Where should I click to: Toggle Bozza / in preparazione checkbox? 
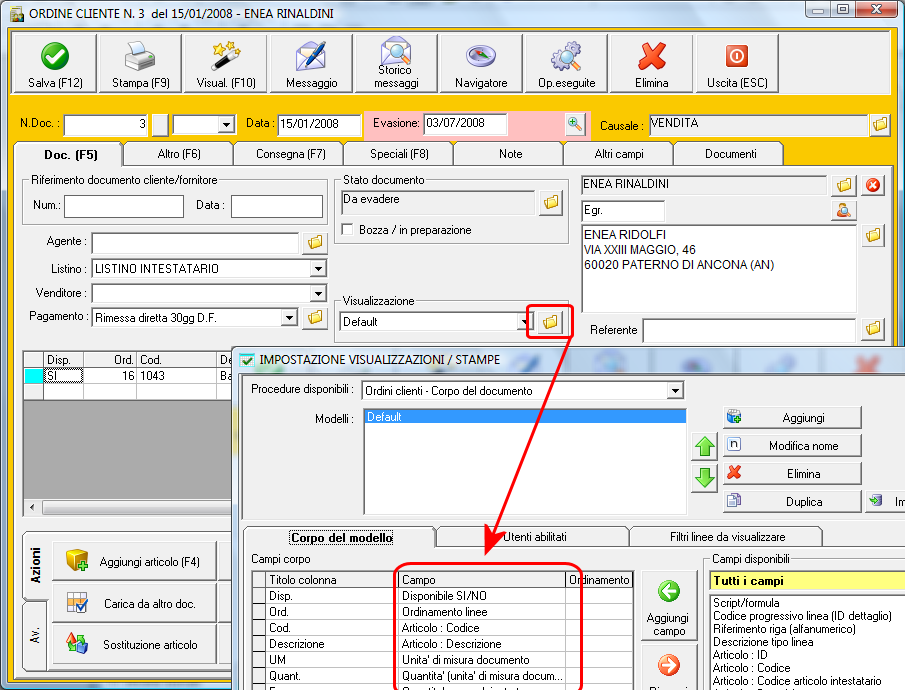pyautogui.click(x=347, y=230)
